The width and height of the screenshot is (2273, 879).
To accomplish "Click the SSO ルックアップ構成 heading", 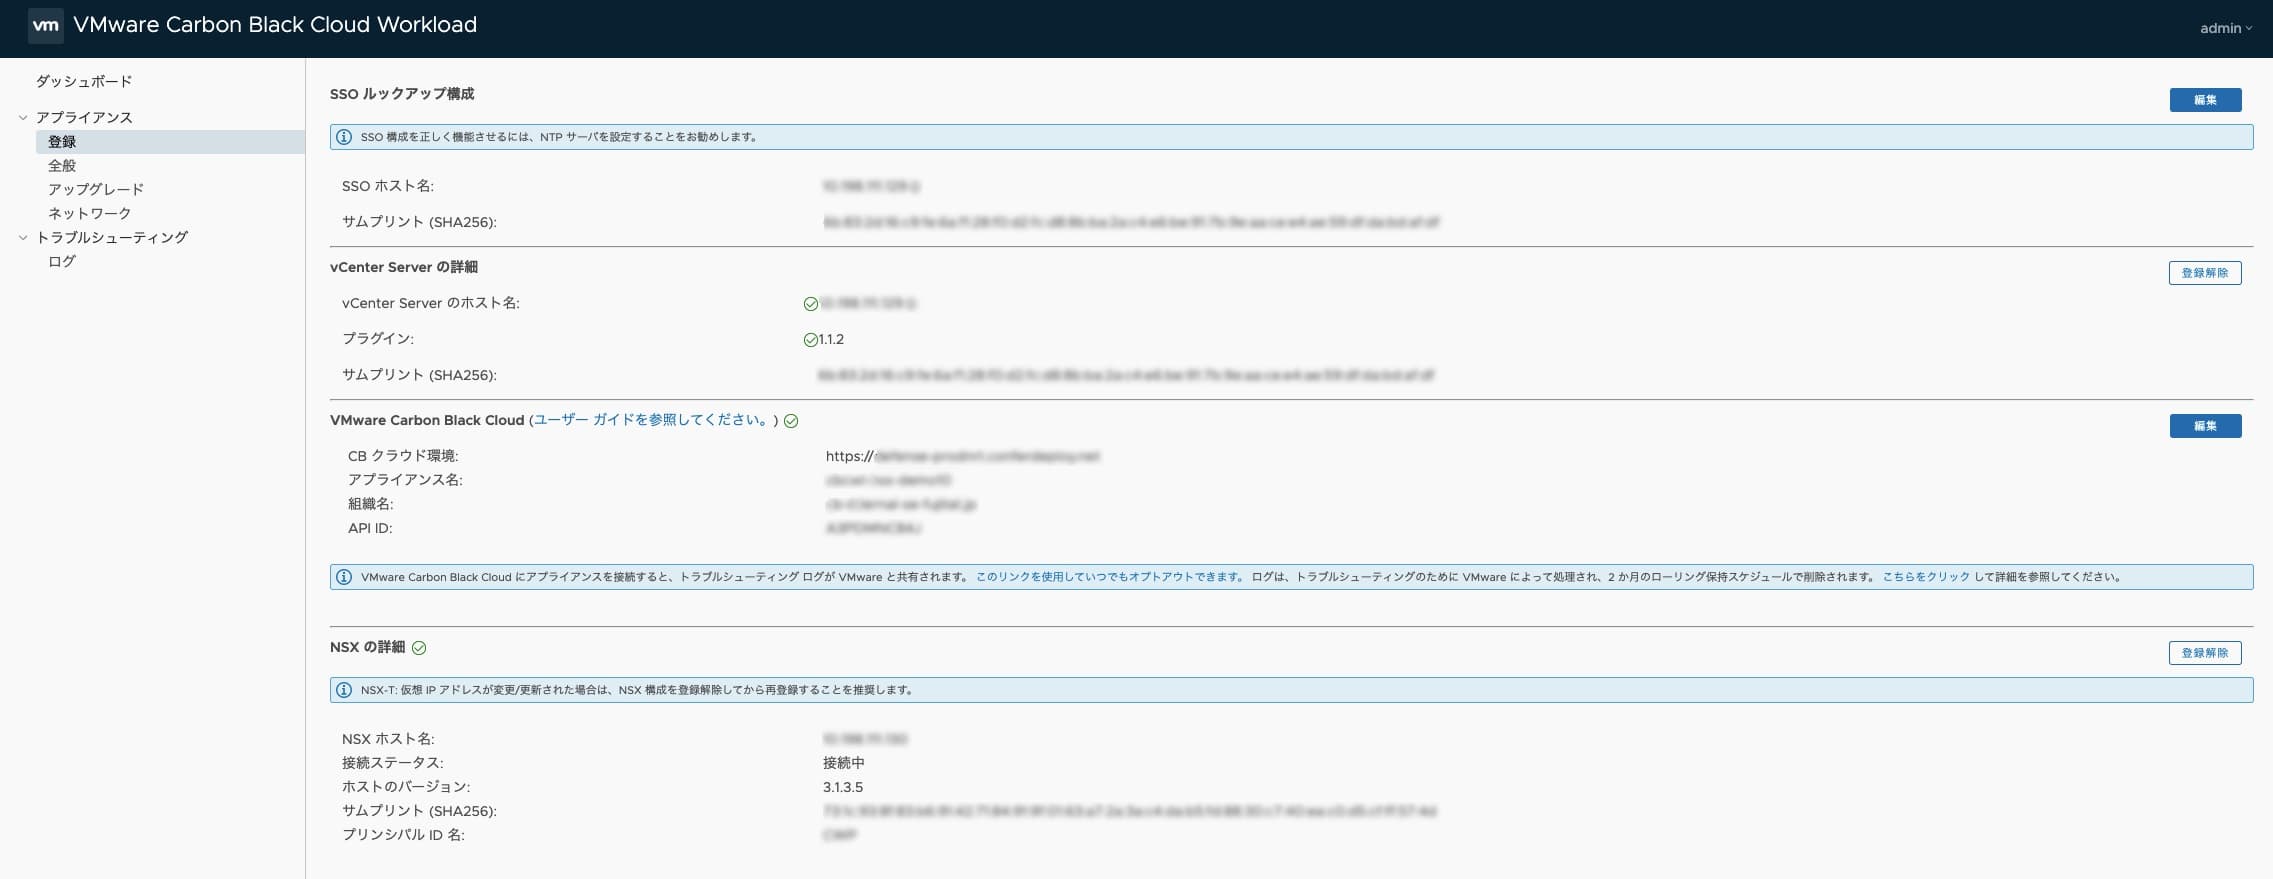I will (x=402, y=94).
